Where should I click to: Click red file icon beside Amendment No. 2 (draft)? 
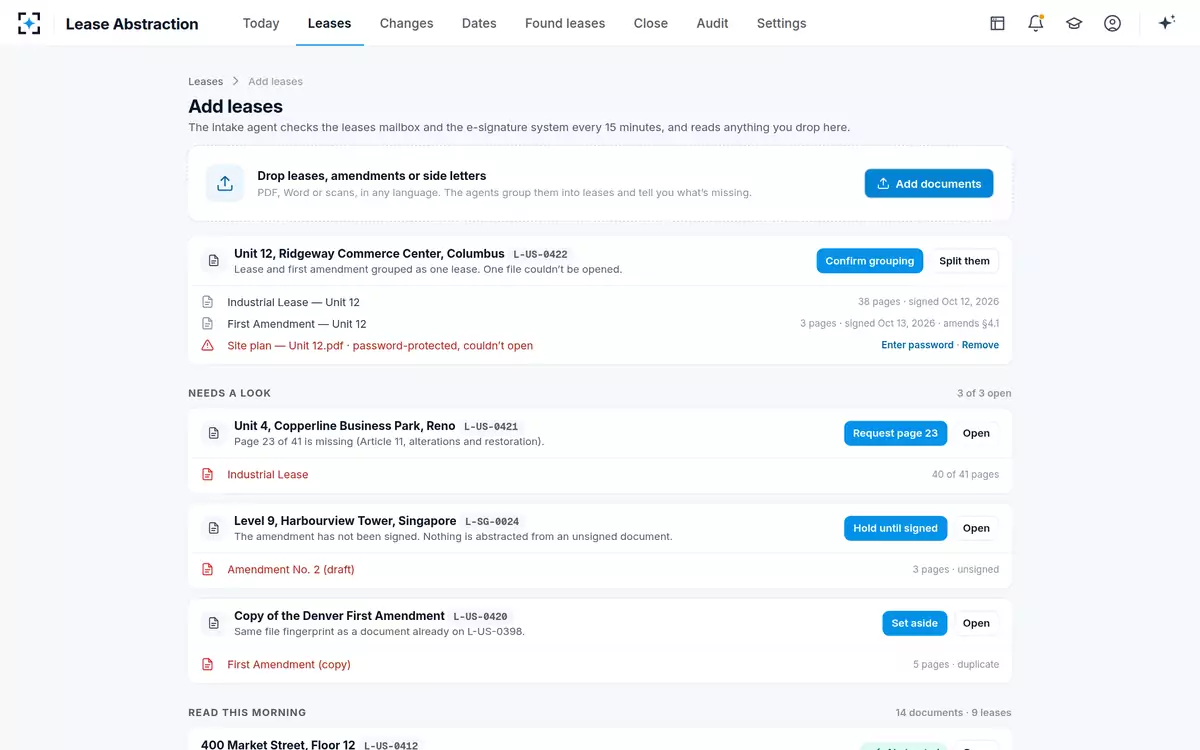point(207,569)
